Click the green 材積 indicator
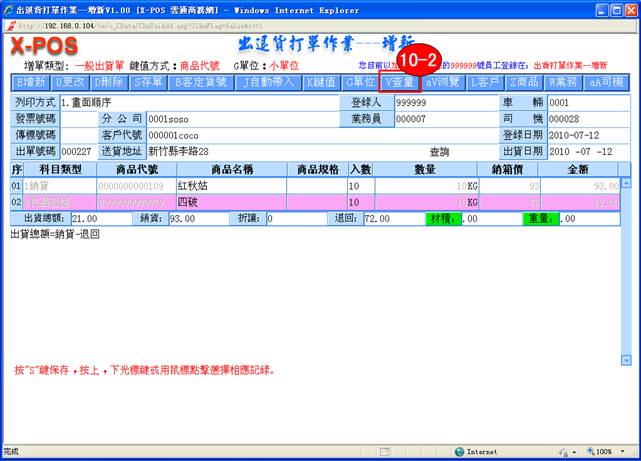The width and height of the screenshot is (641, 461). coord(441,219)
